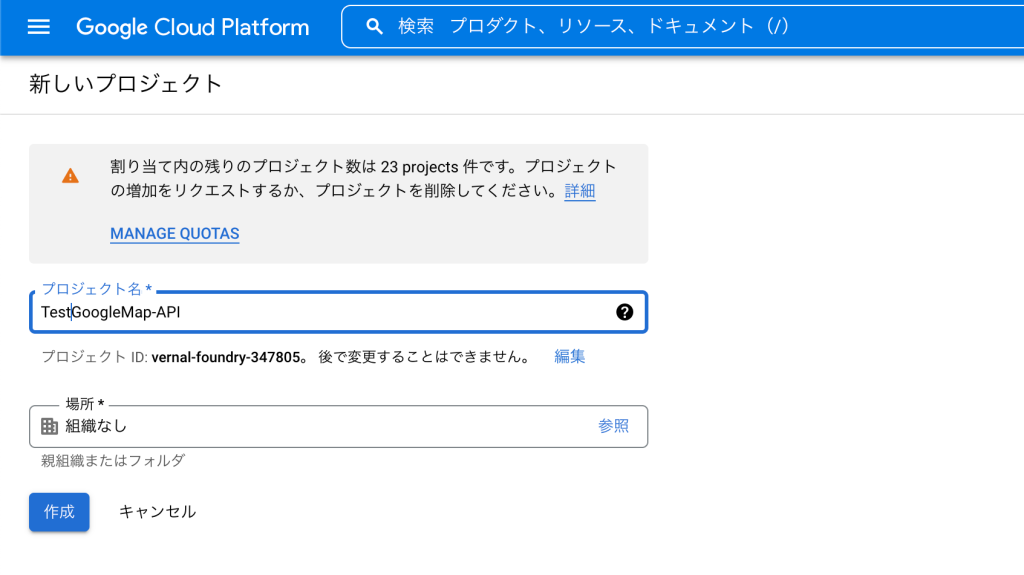Create the project with the 作成 button
The height and width of the screenshot is (575, 1024).
click(59, 512)
